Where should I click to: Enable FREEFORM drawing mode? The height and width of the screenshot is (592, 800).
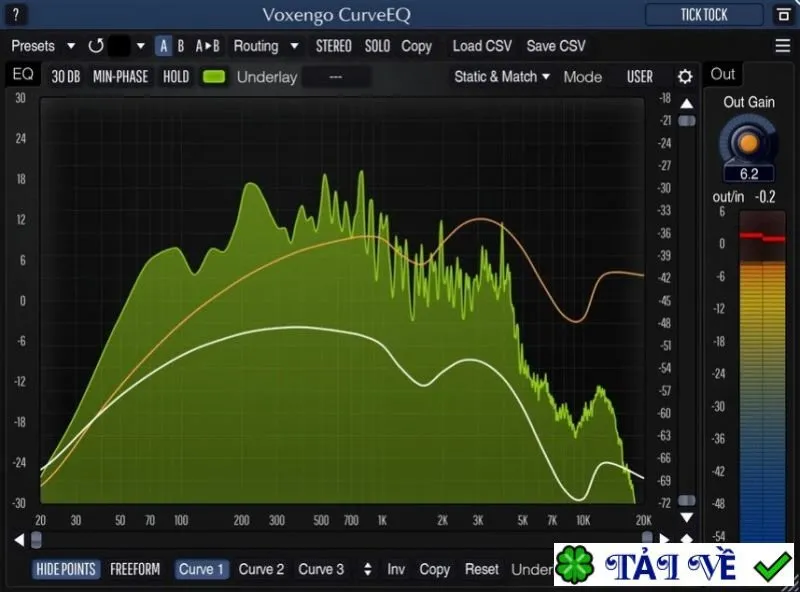click(x=135, y=570)
